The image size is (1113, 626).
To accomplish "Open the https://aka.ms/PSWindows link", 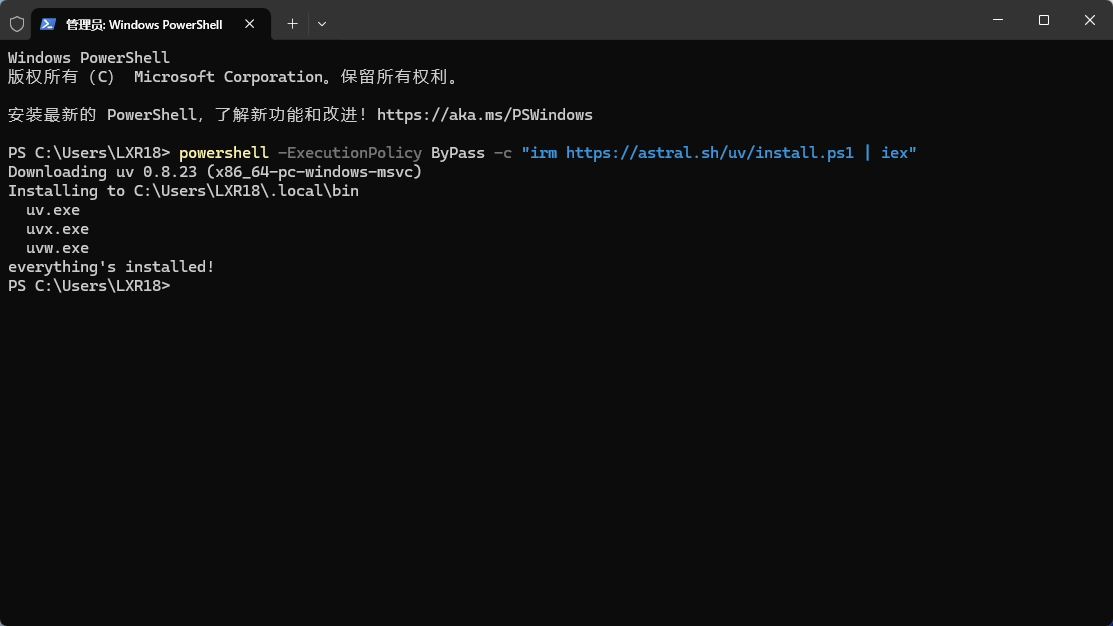I will 485,115.
